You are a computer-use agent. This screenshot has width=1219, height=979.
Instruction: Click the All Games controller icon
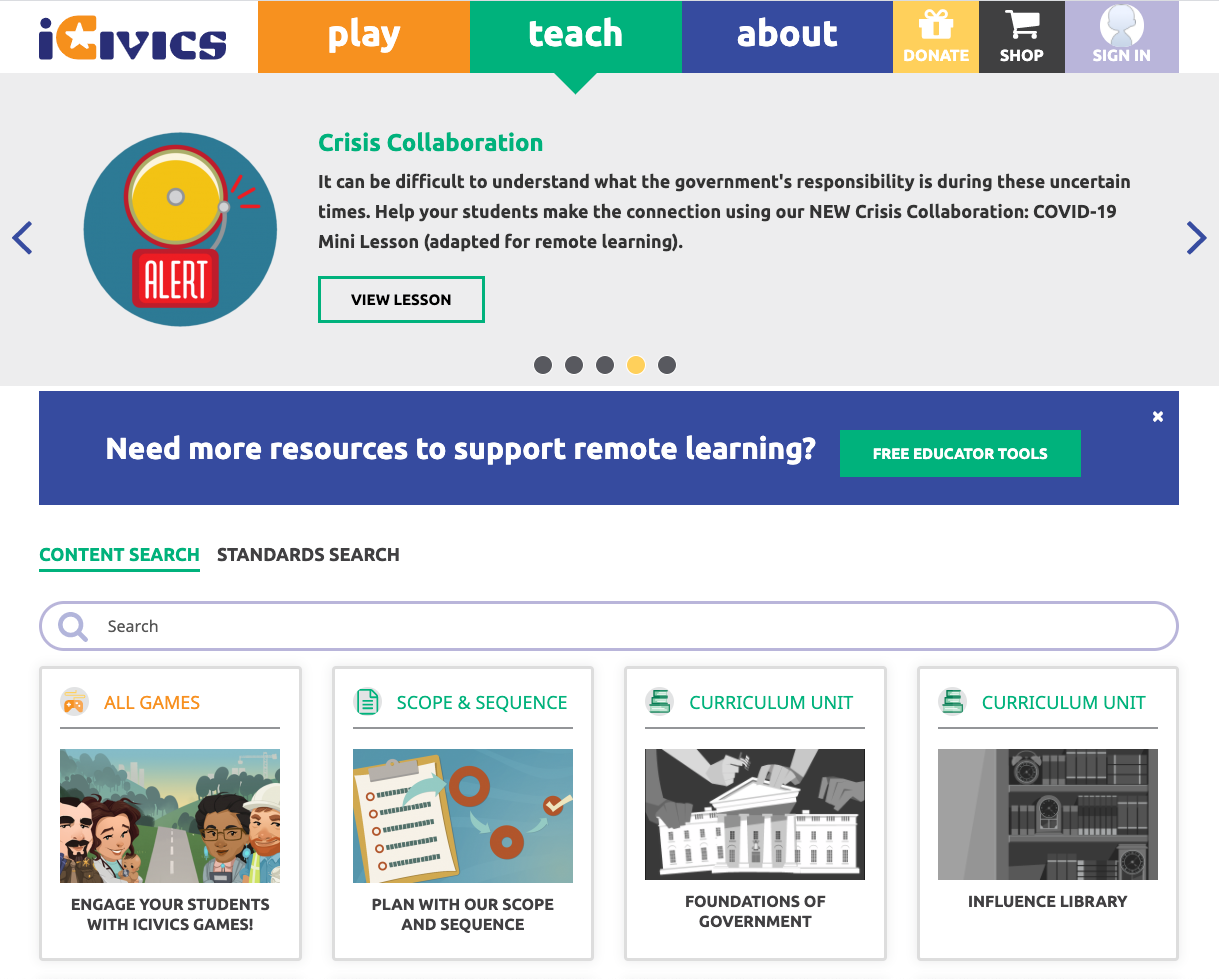pyautogui.click(x=74, y=702)
